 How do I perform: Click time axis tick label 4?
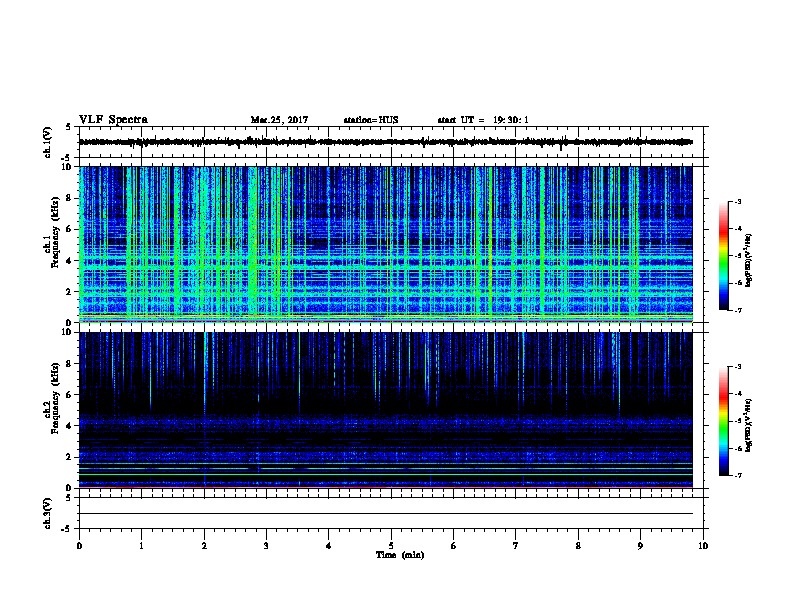(x=329, y=545)
